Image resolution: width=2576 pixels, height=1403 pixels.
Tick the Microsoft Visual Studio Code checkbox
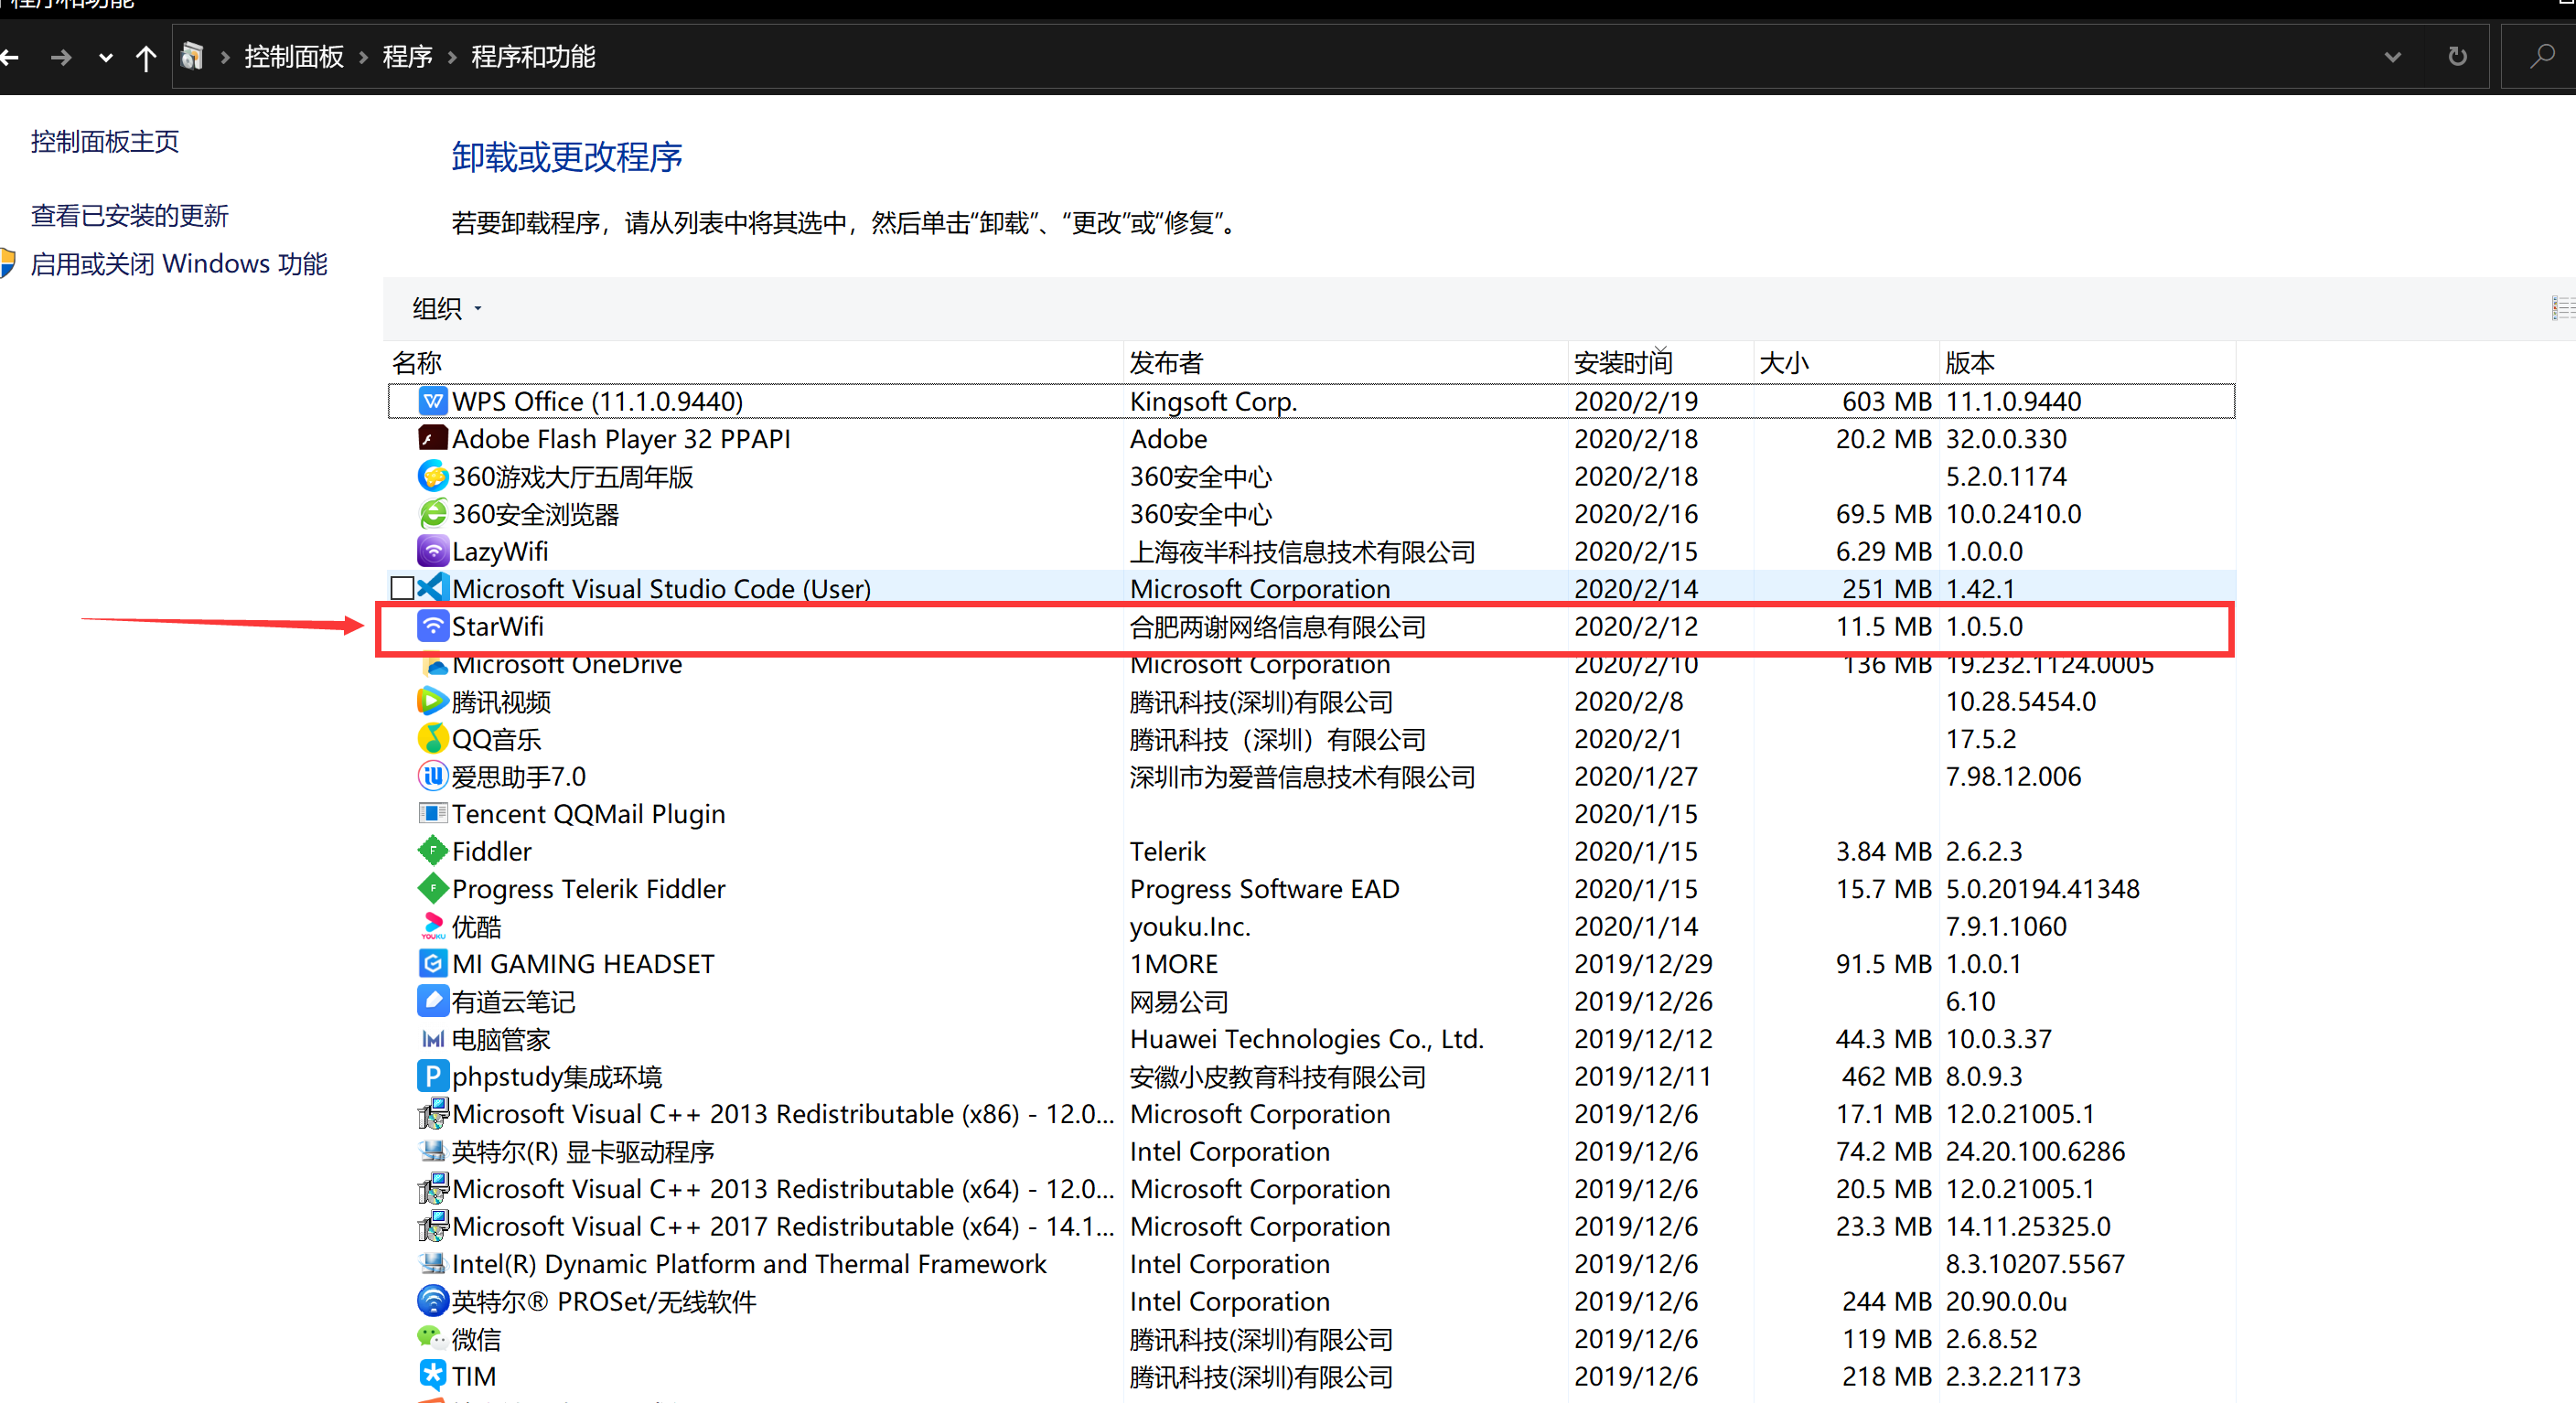coord(402,588)
